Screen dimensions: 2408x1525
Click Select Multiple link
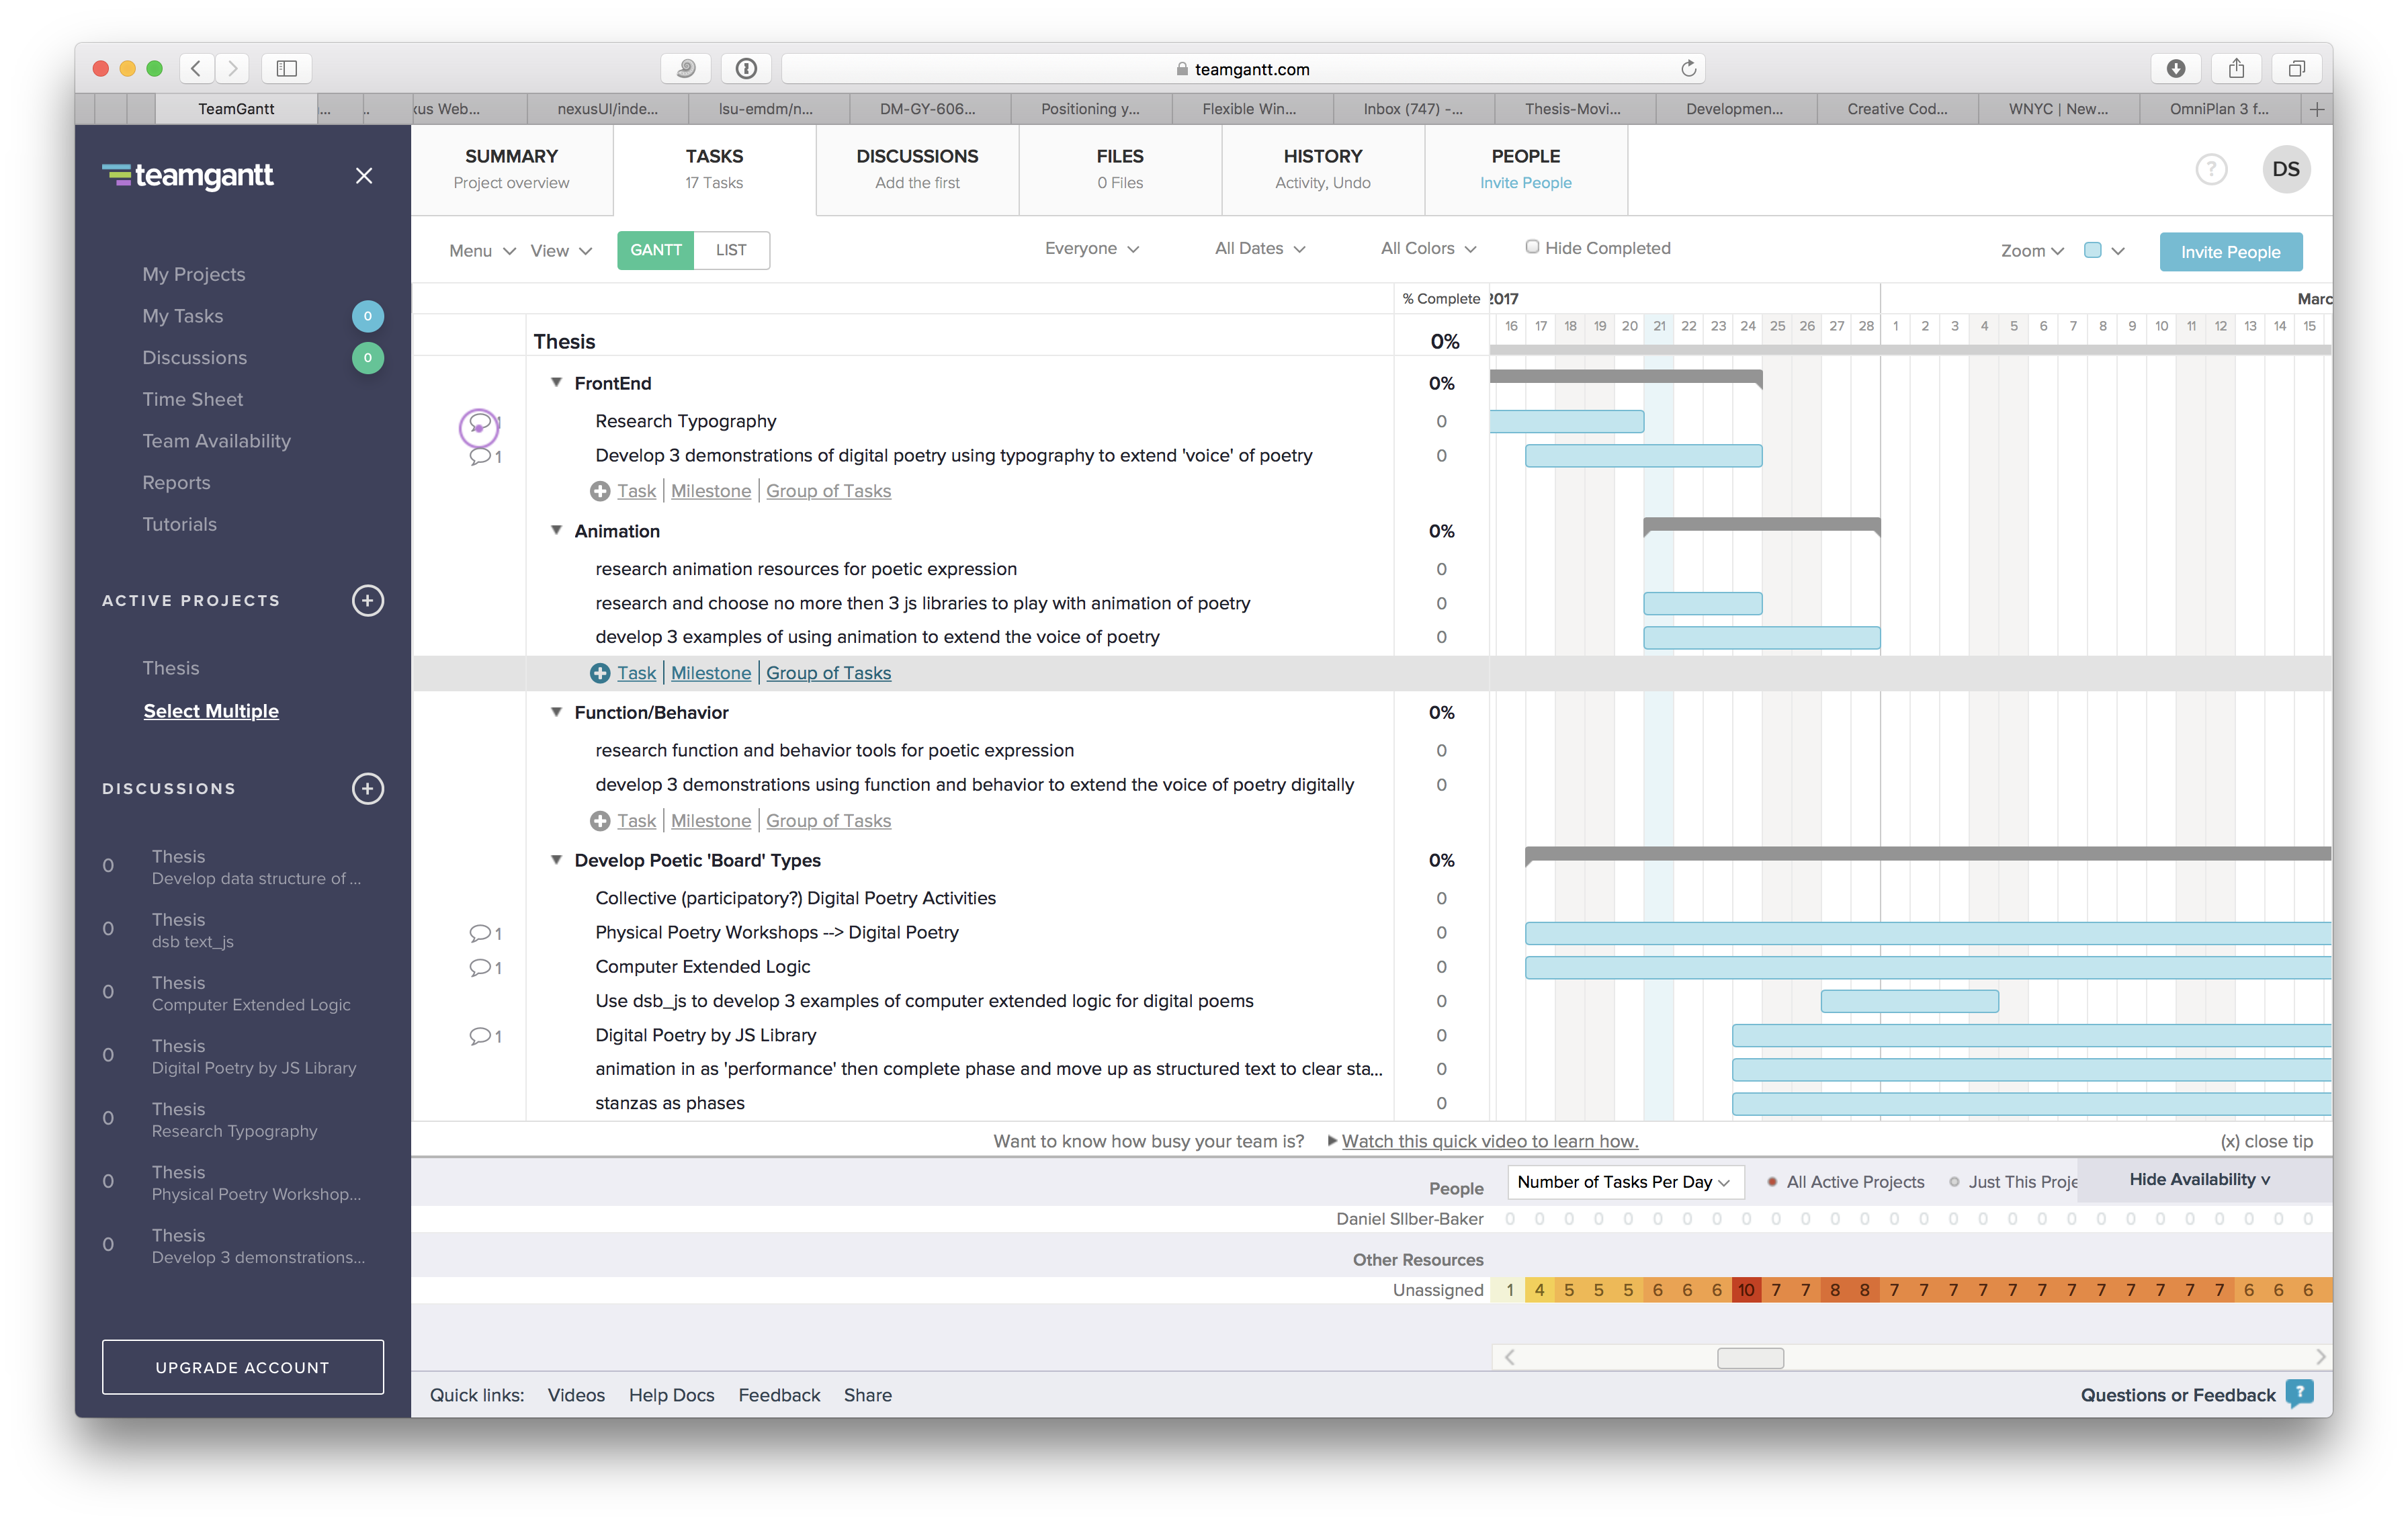(211, 710)
